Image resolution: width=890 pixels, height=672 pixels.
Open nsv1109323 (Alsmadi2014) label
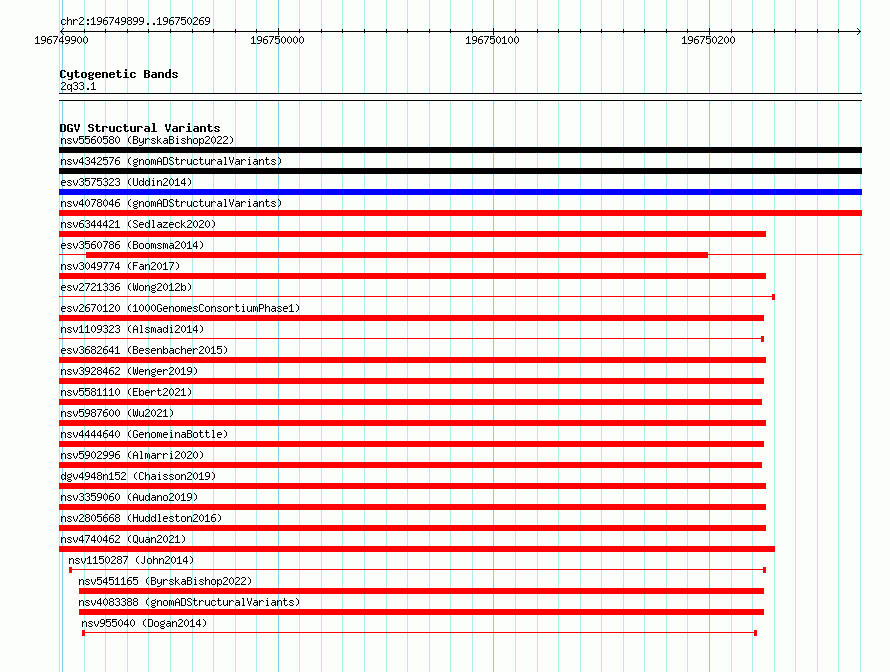[132, 329]
